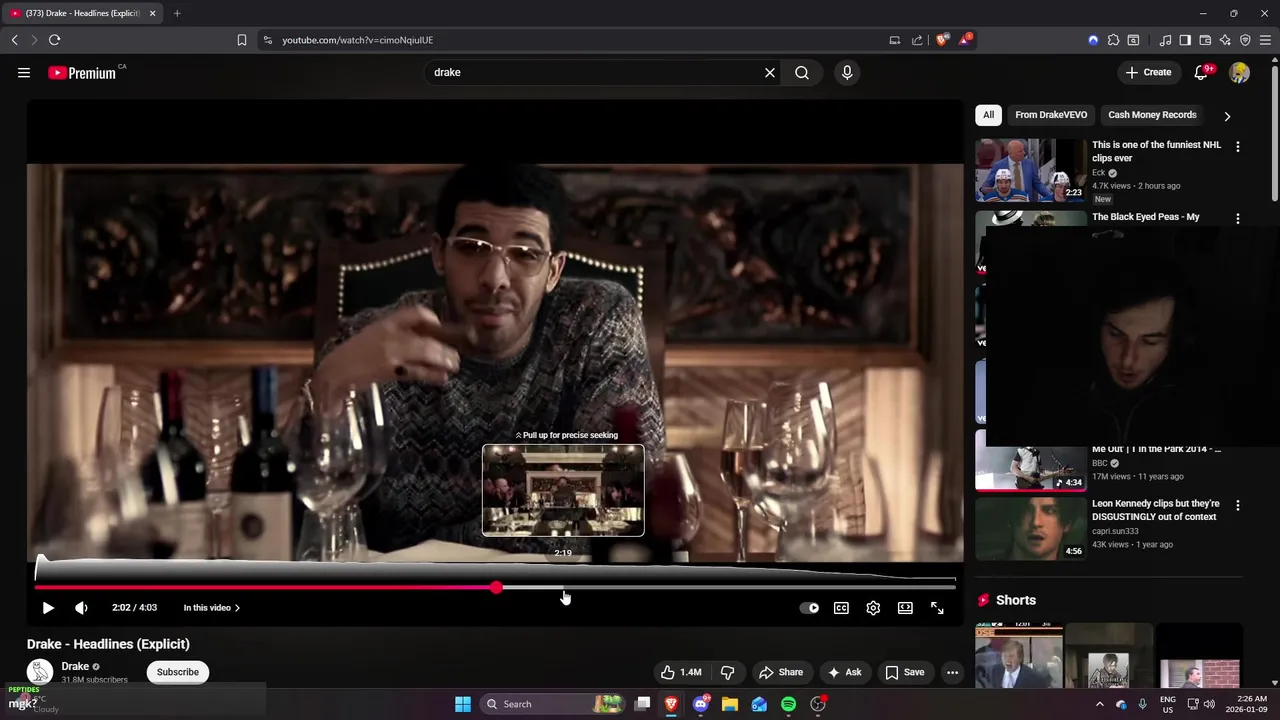Enter fullscreen mode
Image resolution: width=1280 pixels, height=720 pixels.
(x=937, y=607)
